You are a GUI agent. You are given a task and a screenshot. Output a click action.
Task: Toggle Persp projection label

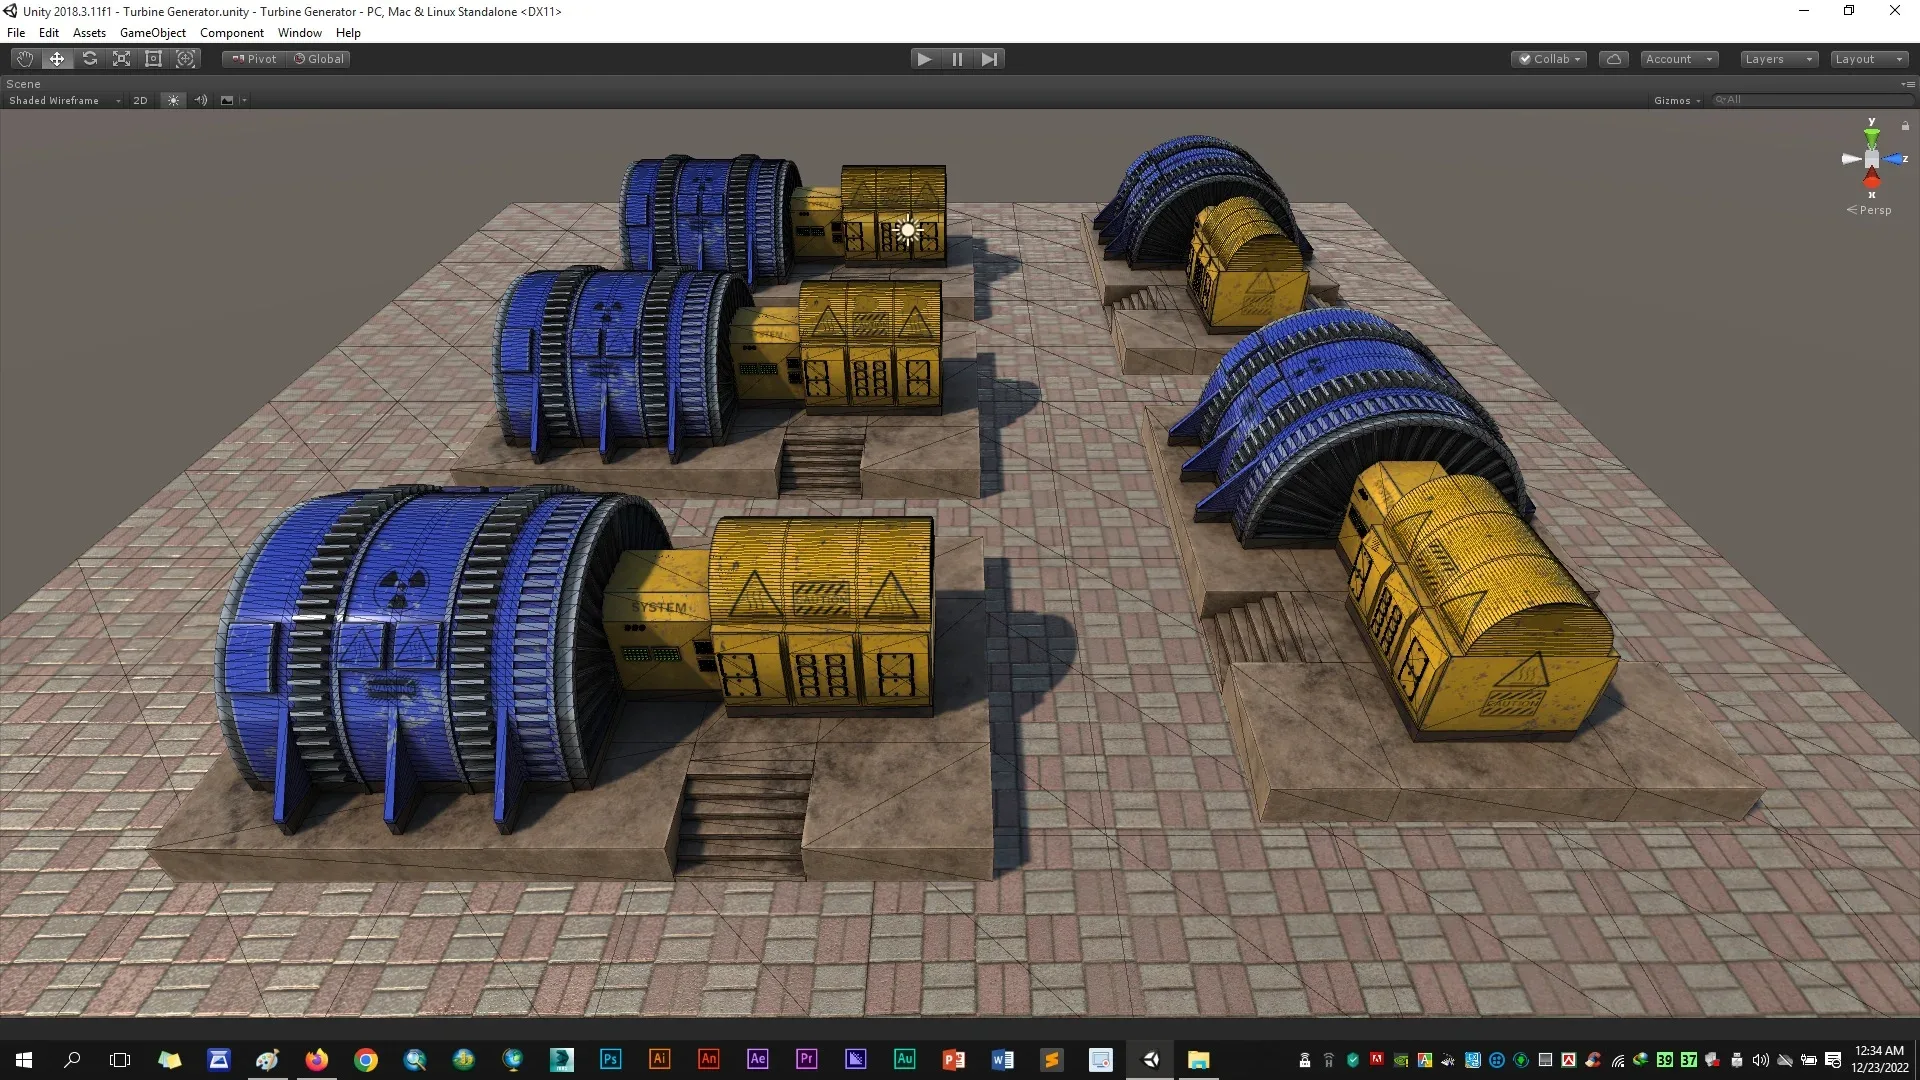1869,210
